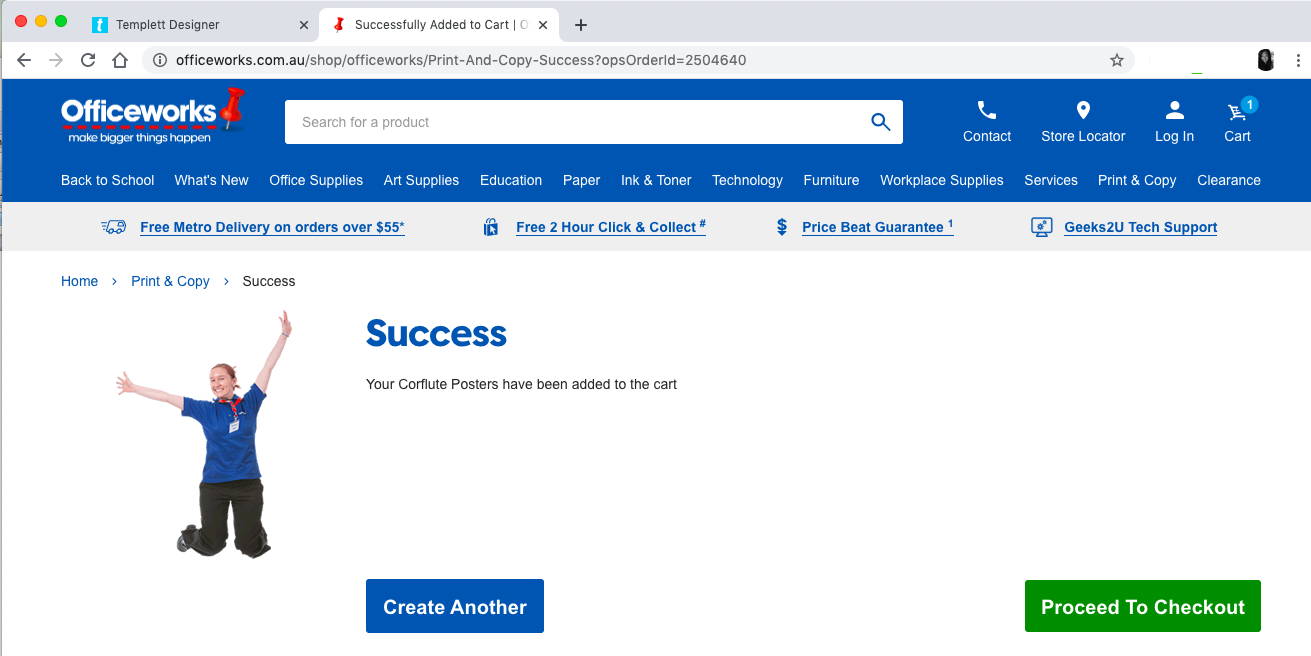Click the dollar sign icon

(x=782, y=227)
